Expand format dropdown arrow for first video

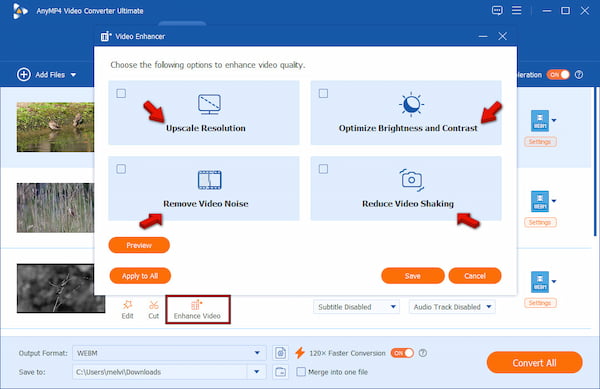pyautogui.click(x=554, y=120)
